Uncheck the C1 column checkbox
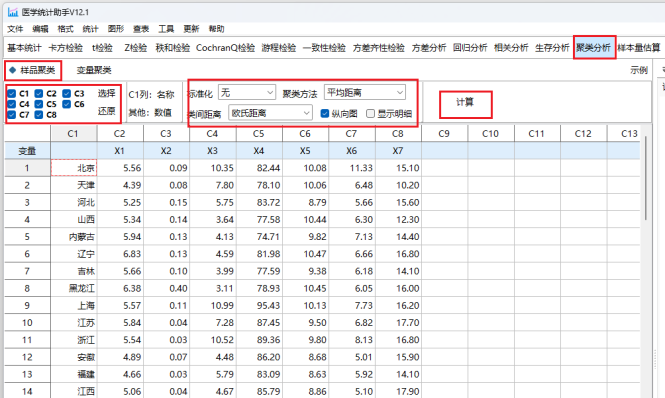665x398 pixels. 11,93
